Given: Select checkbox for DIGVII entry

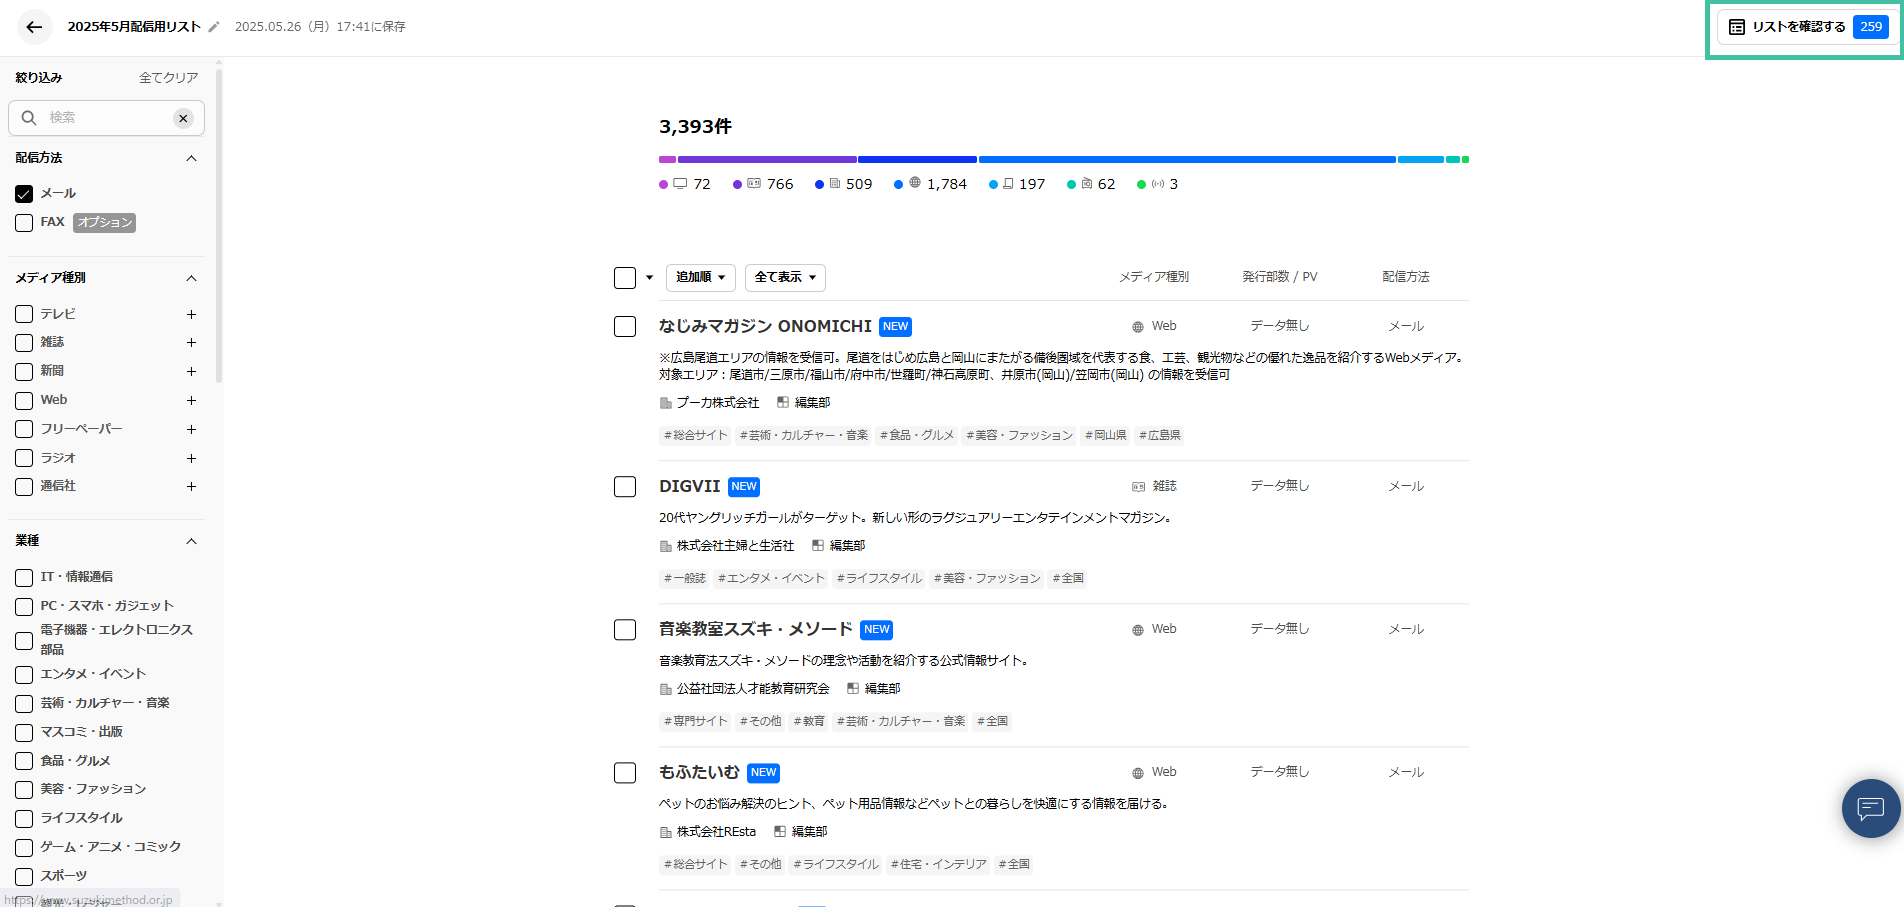Looking at the screenshot, I should pos(625,487).
